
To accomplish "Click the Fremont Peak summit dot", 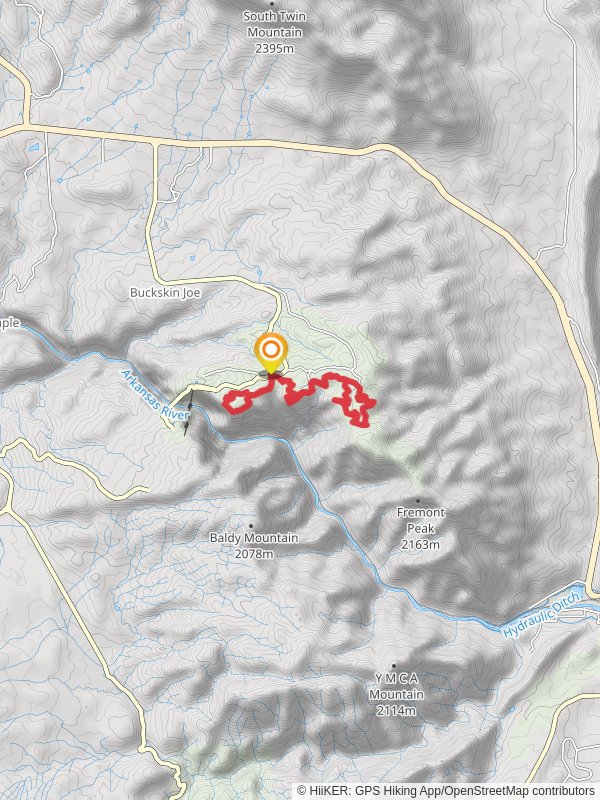I will click(x=418, y=501).
